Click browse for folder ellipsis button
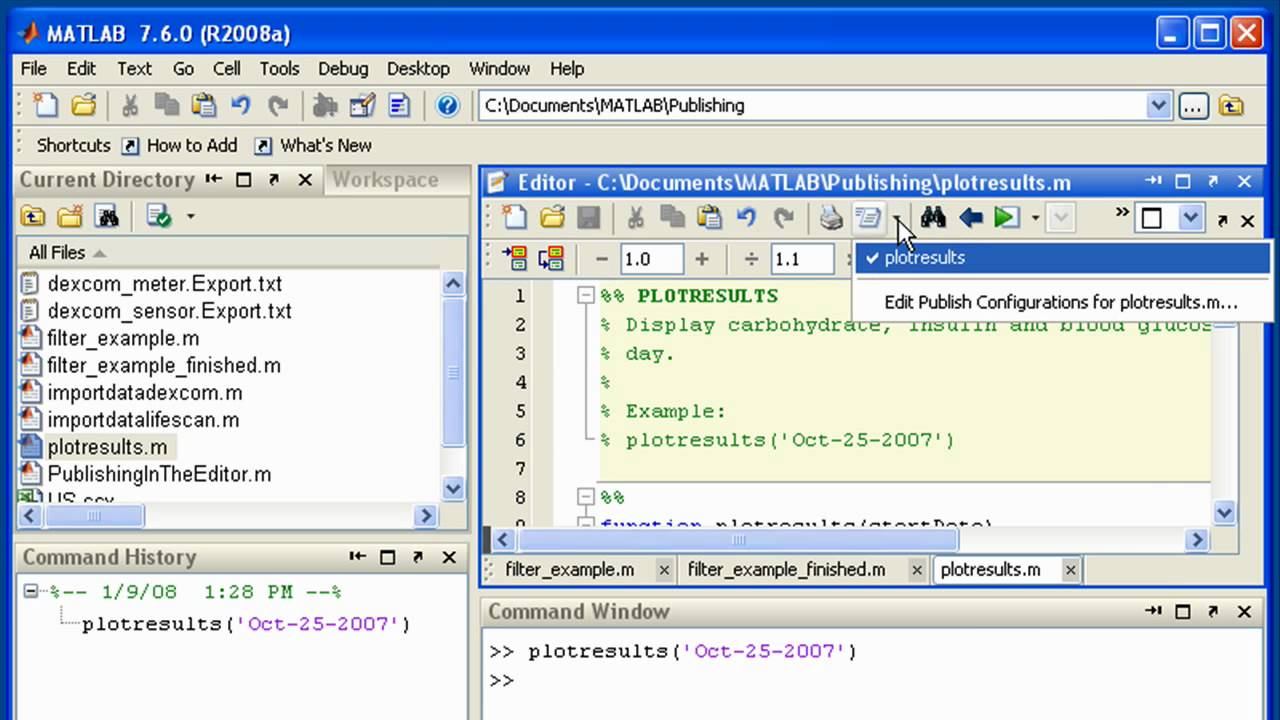The width and height of the screenshot is (1280, 720). point(1194,106)
